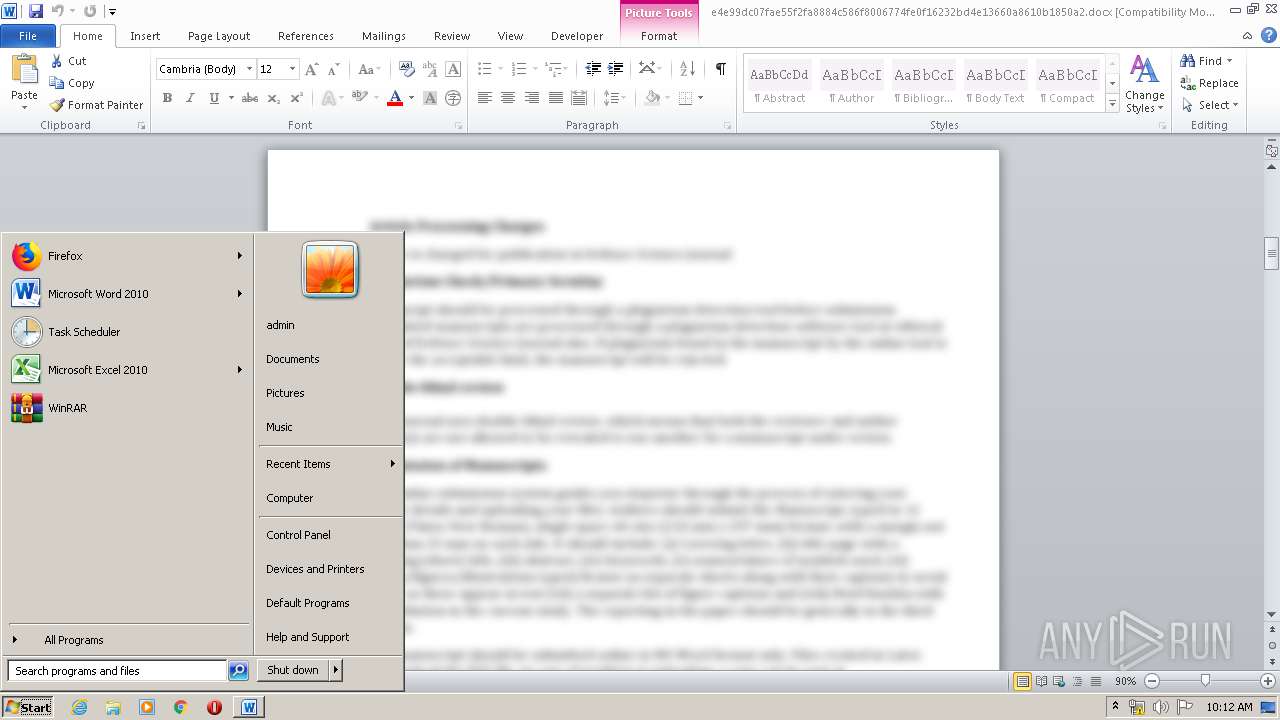
Task: Open the File tab
Action: (x=28, y=36)
